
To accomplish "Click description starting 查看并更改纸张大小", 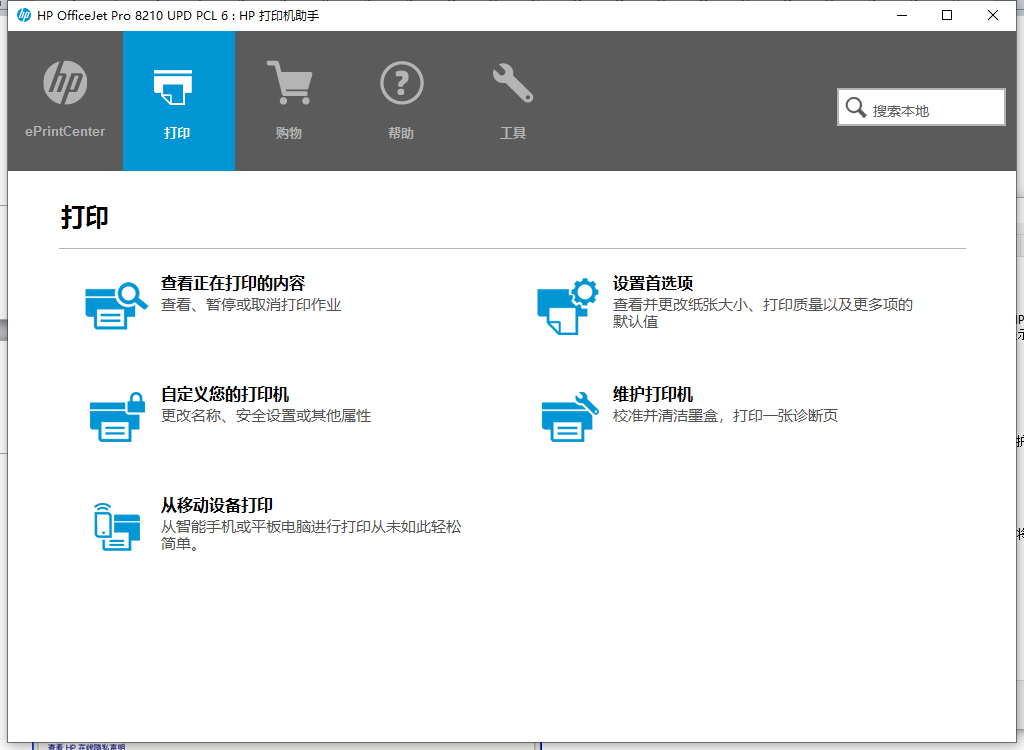I will [763, 313].
